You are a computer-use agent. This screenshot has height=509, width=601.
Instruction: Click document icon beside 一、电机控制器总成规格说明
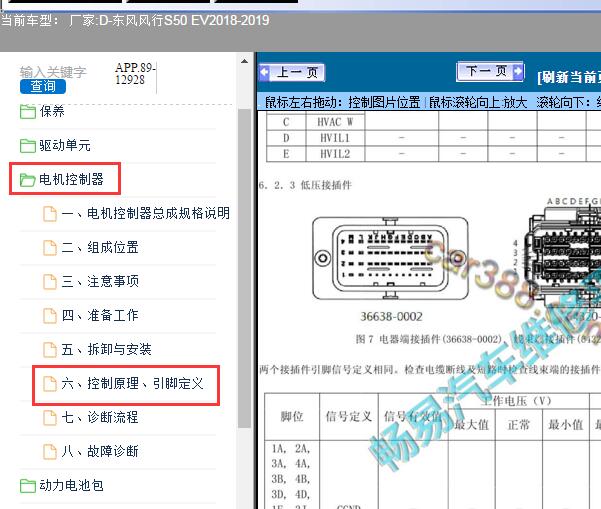pyautogui.click(x=50, y=213)
